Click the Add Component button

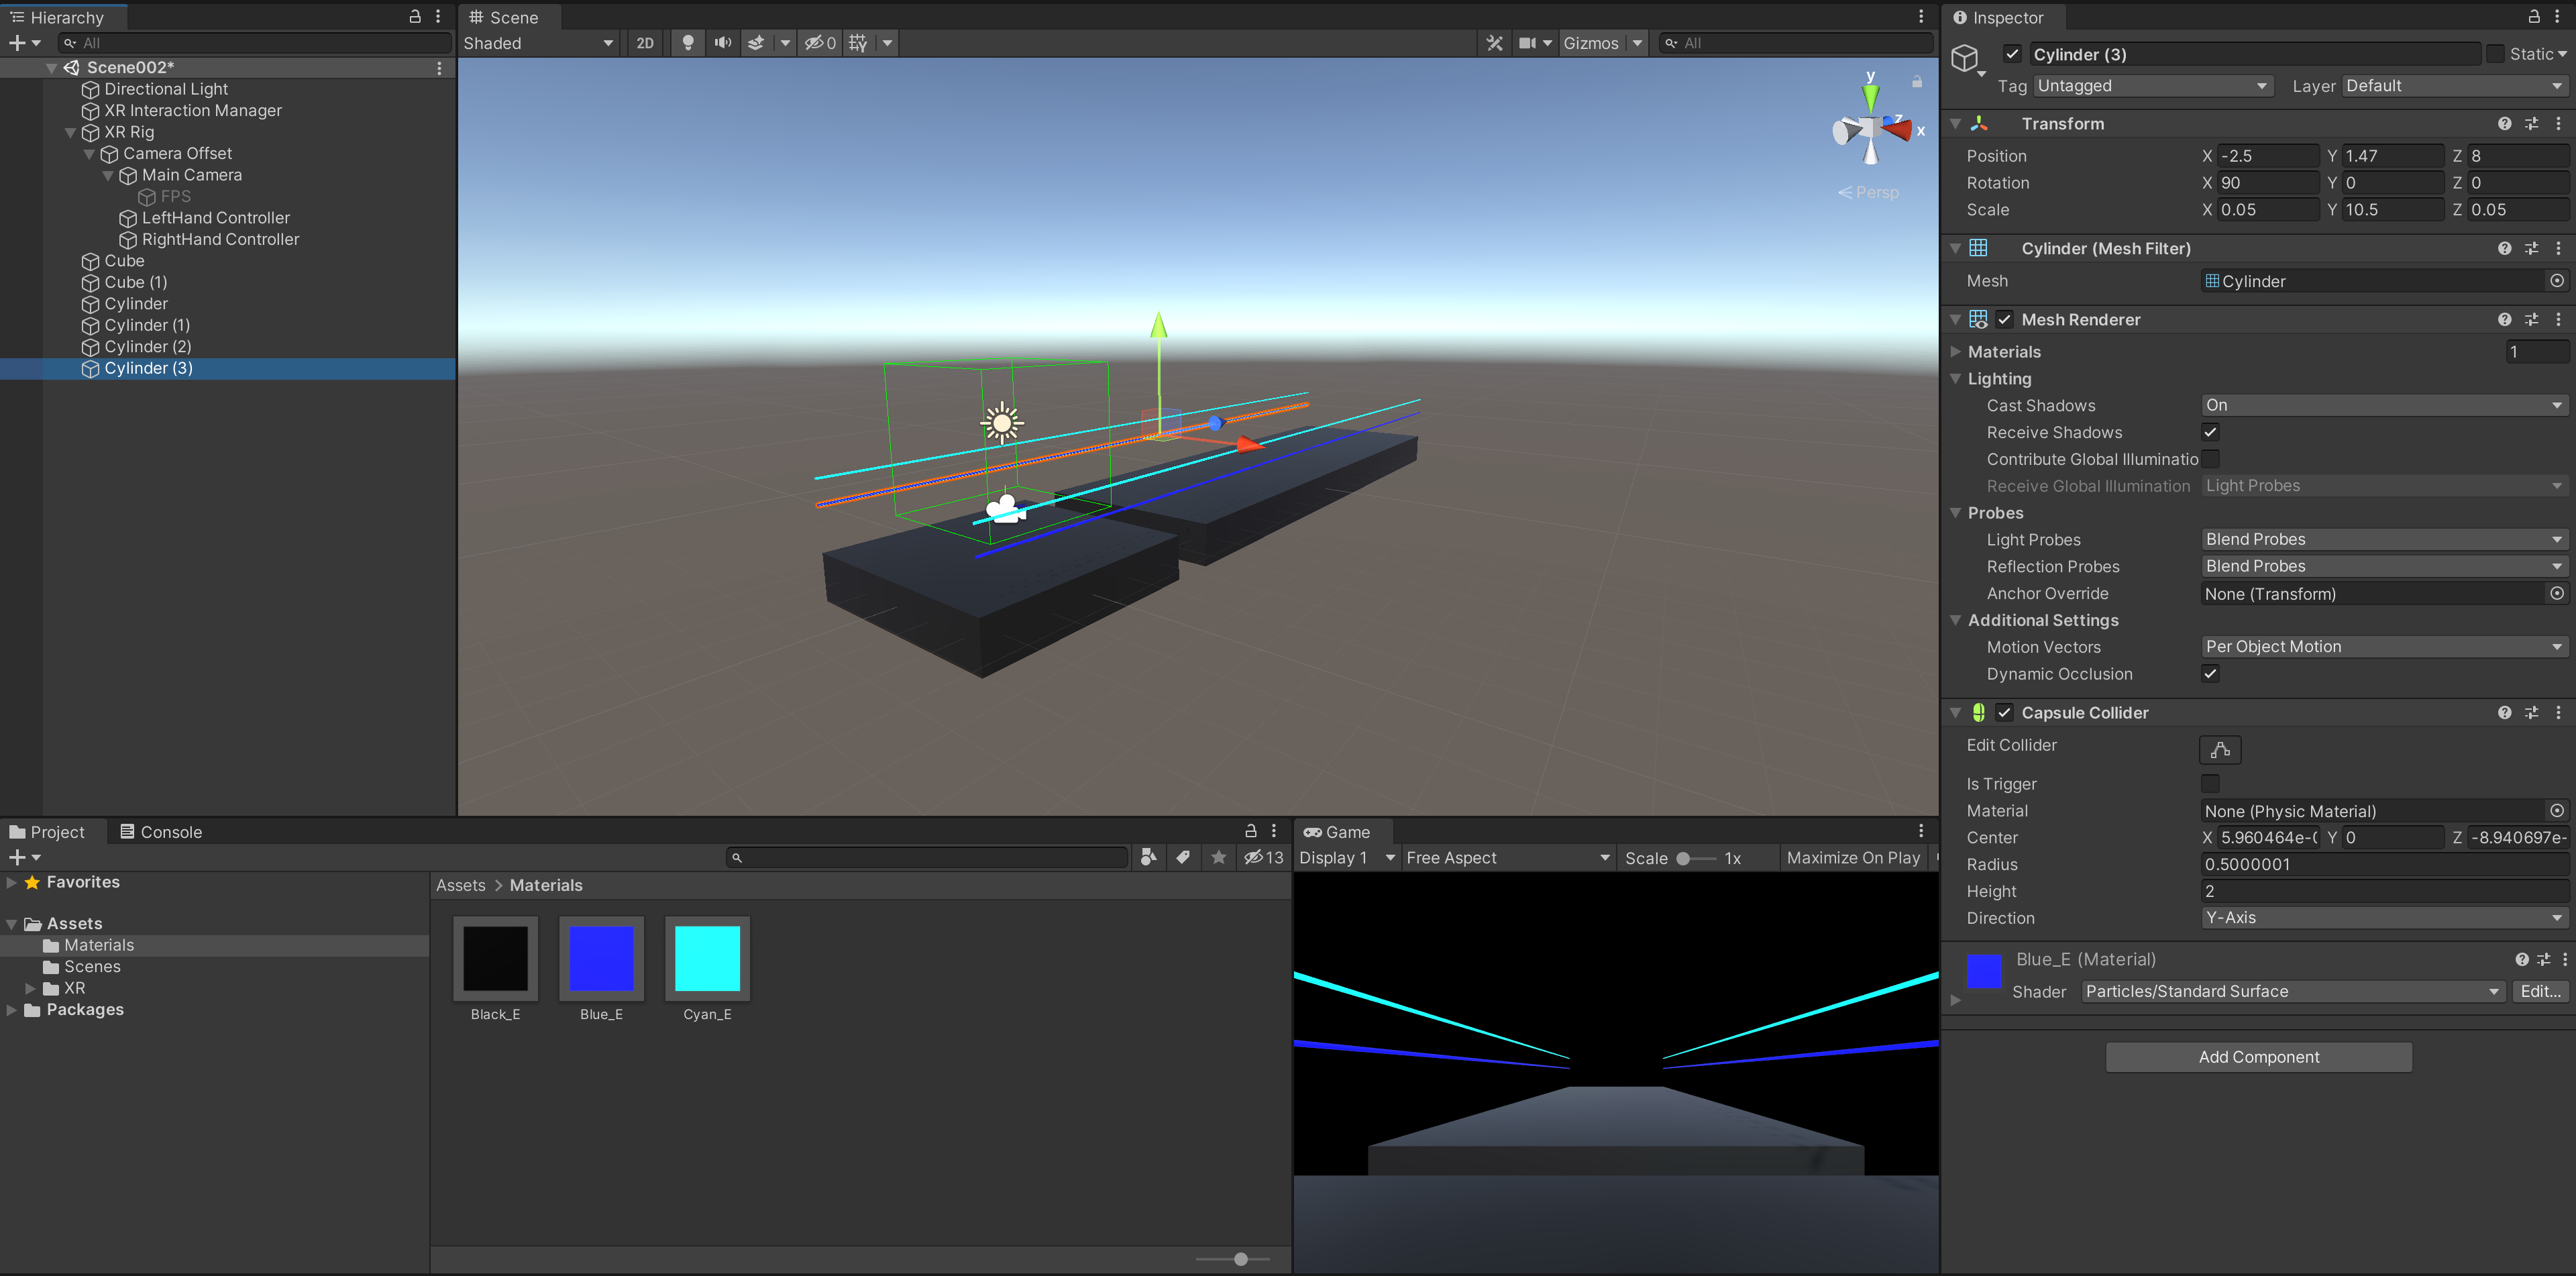[x=2258, y=1057]
